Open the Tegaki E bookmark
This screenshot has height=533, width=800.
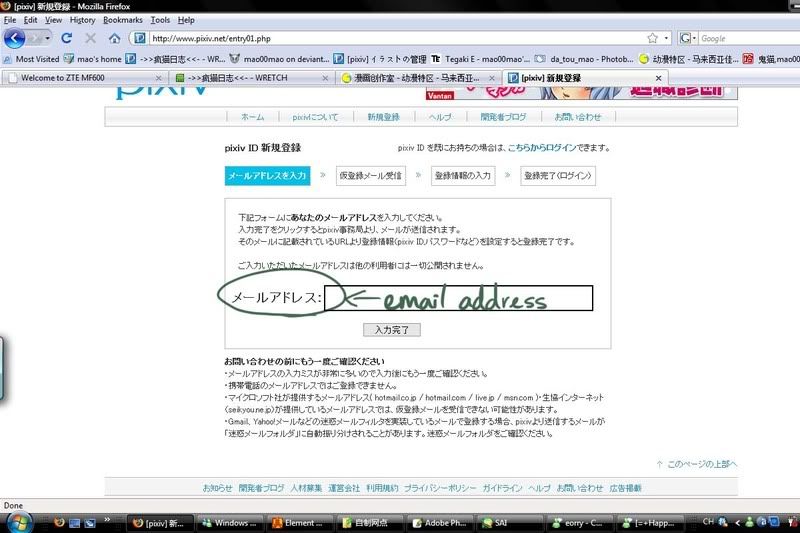pyautogui.click(x=481, y=59)
